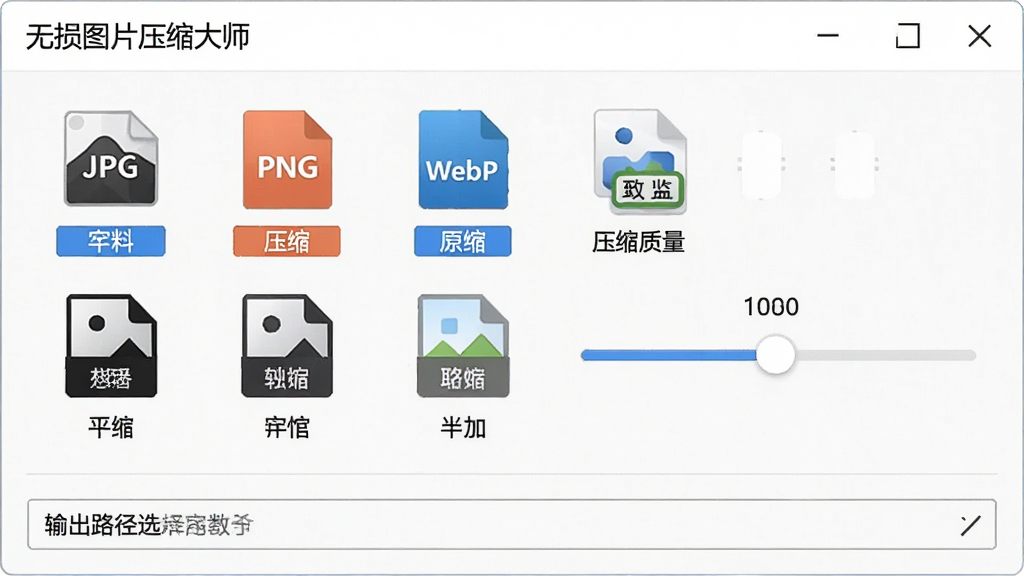This screenshot has height=576, width=1024.
Task: Minimize the compression app window
Action: tap(827, 36)
